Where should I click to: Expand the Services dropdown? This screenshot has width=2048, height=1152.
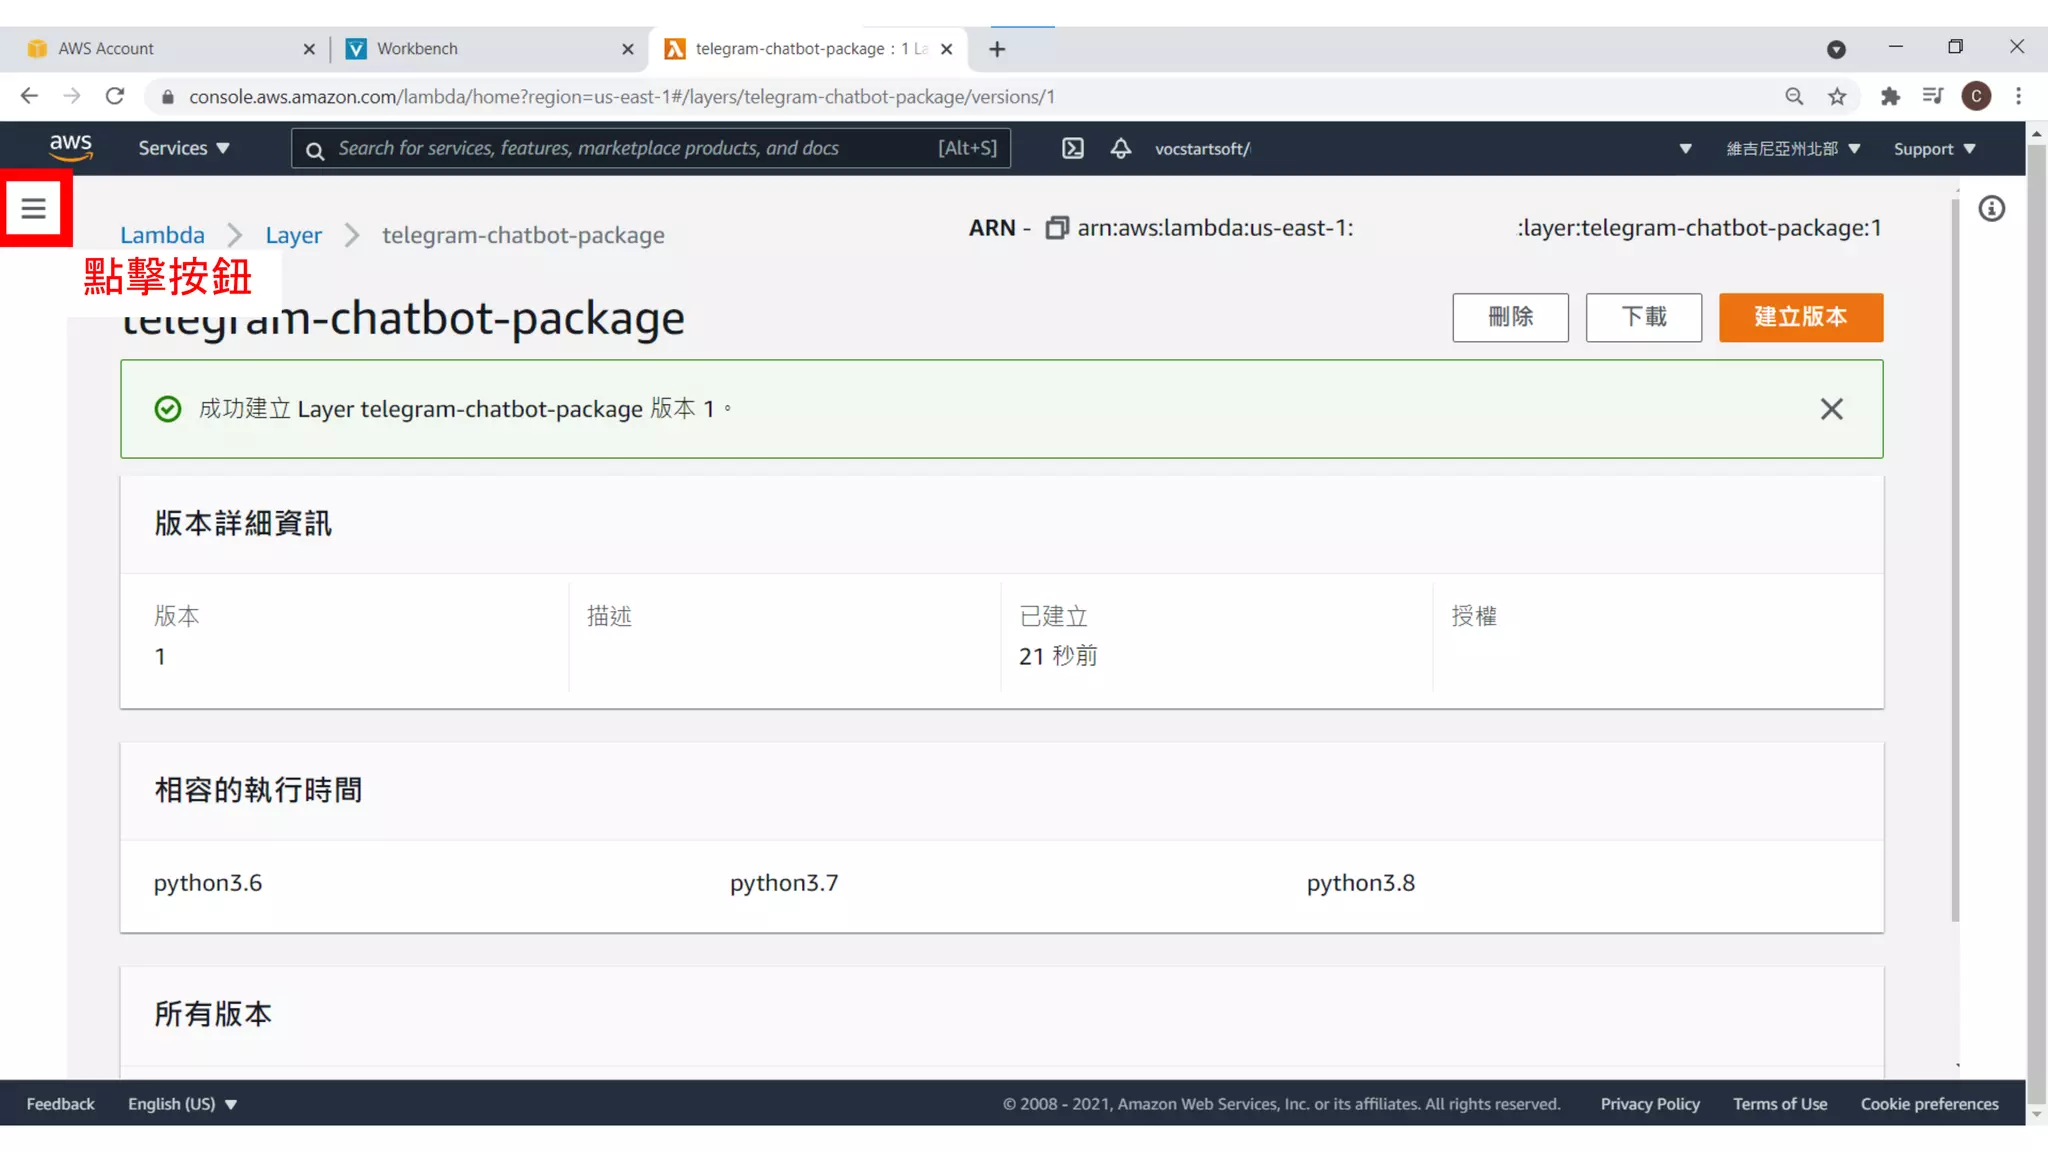[x=184, y=148]
